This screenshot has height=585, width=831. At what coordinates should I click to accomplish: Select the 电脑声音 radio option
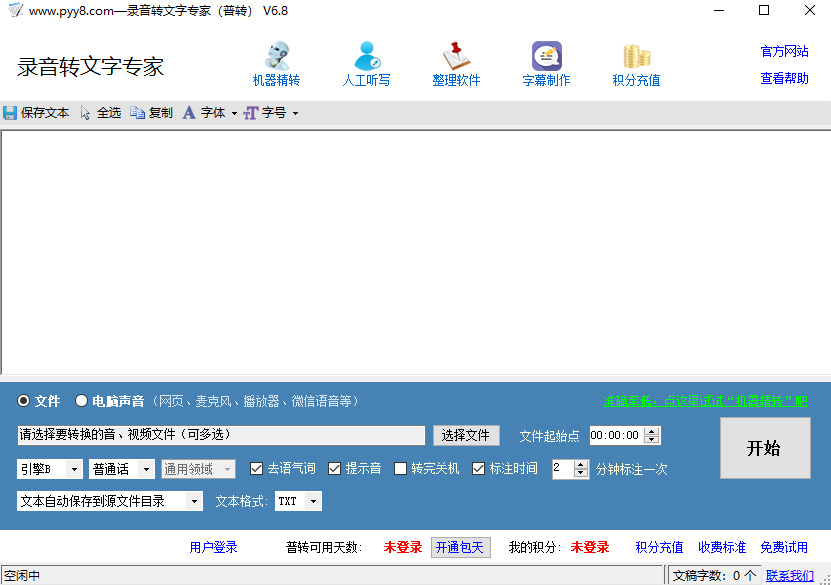pyautogui.click(x=82, y=401)
